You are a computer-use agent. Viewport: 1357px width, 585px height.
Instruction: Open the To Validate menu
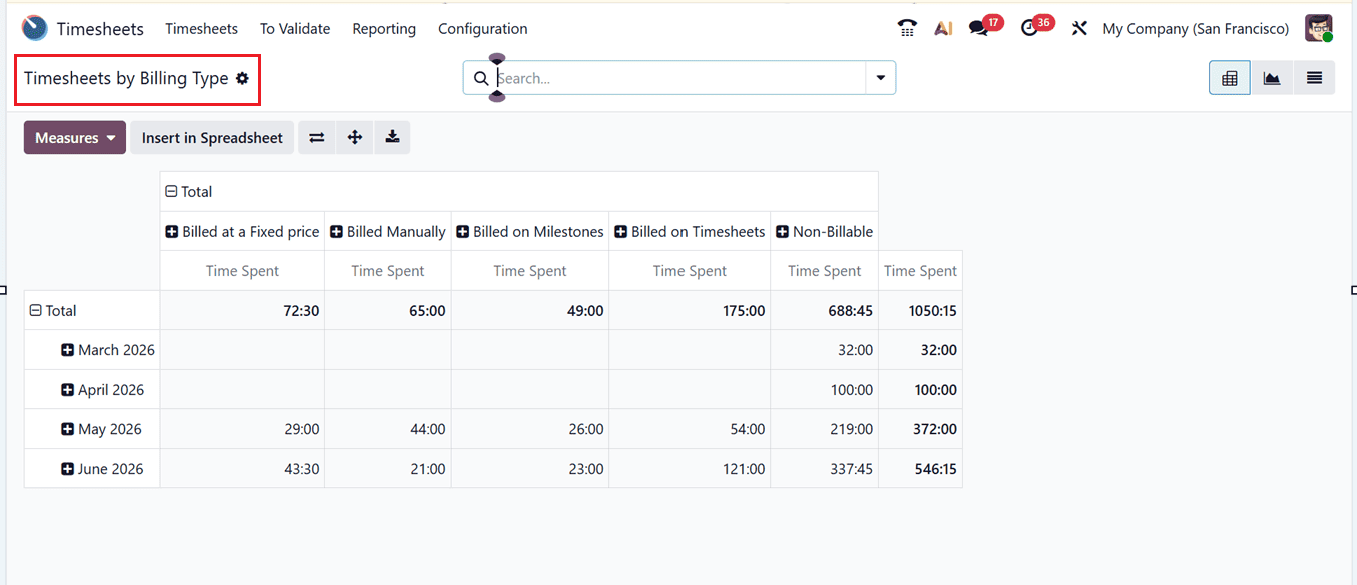[295, 29]
